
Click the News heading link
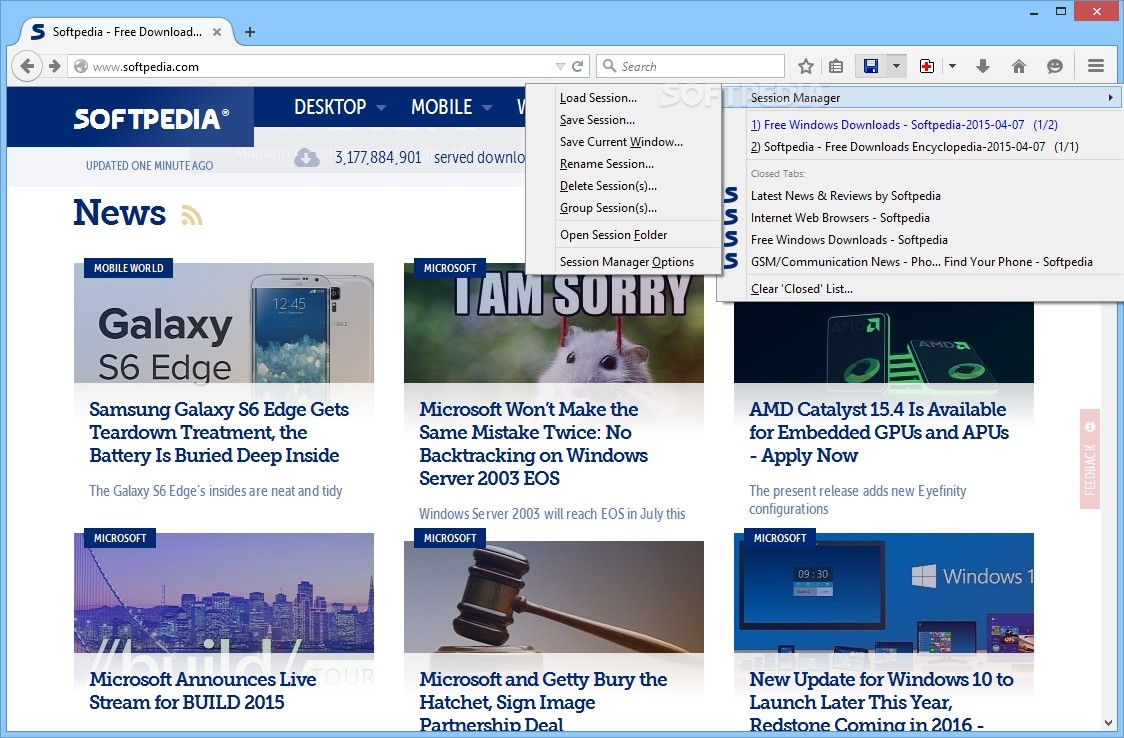tap(120, 212)
